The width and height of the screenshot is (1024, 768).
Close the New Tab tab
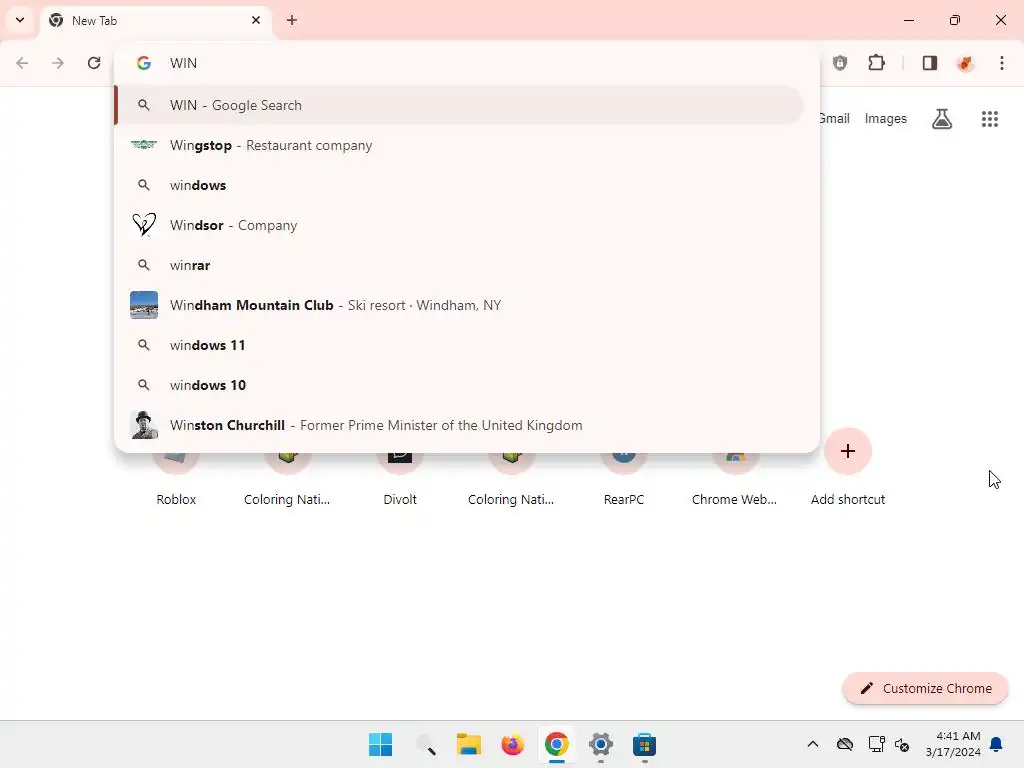[x=256, y=20]
